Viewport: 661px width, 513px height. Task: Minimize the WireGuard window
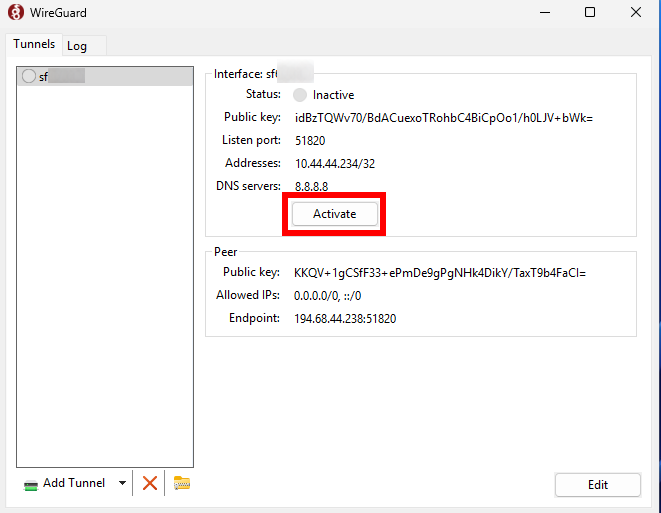point(545,13)
